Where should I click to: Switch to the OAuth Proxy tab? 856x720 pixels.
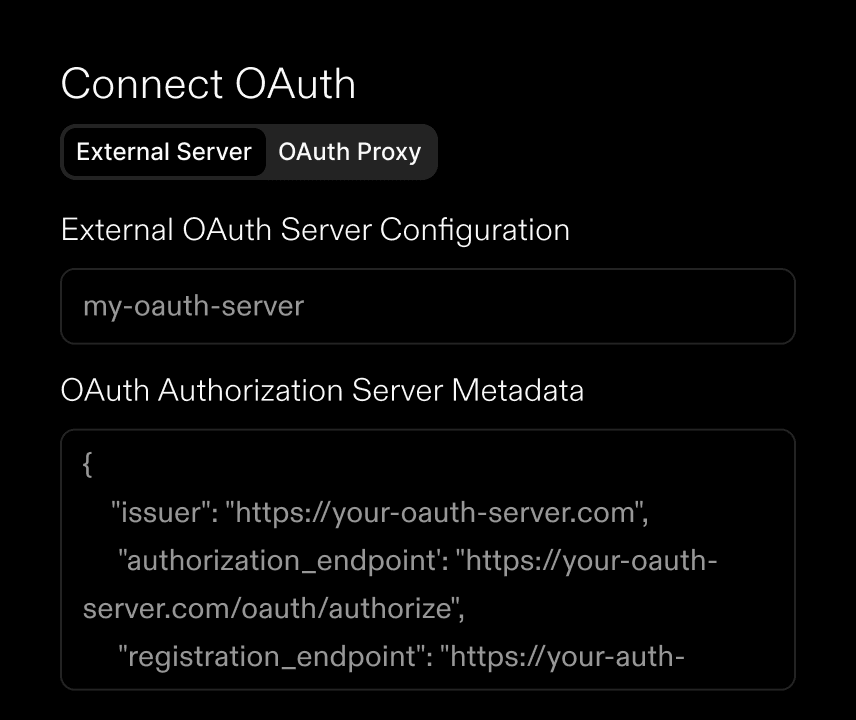point(350,152)
